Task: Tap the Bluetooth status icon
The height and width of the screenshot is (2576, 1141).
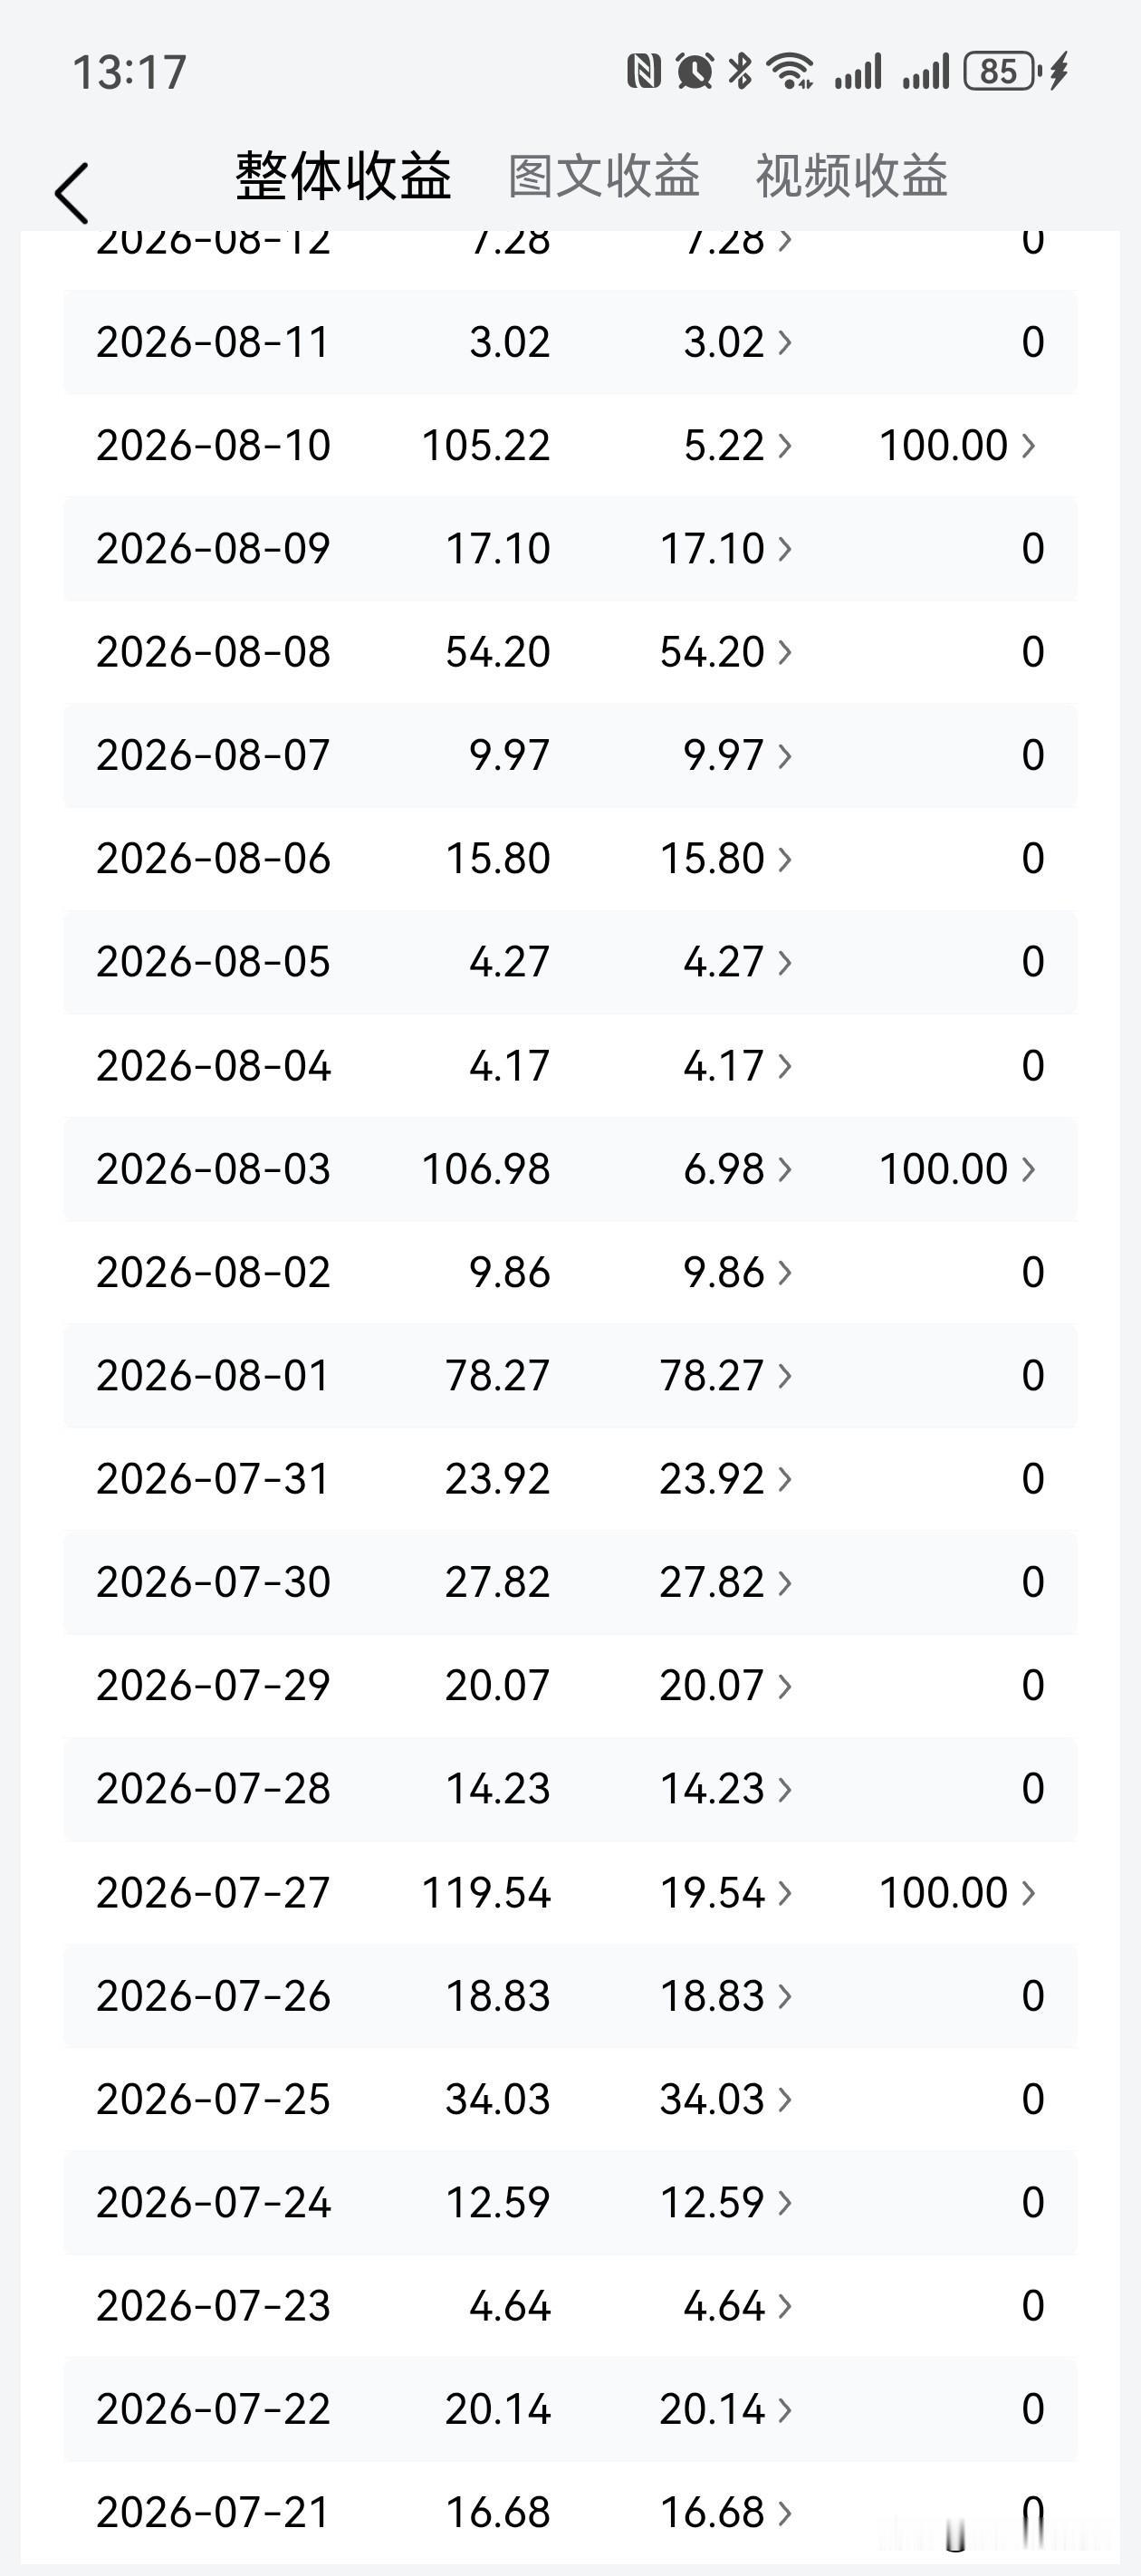Action: pyautogui.click(x=740, y=71)
